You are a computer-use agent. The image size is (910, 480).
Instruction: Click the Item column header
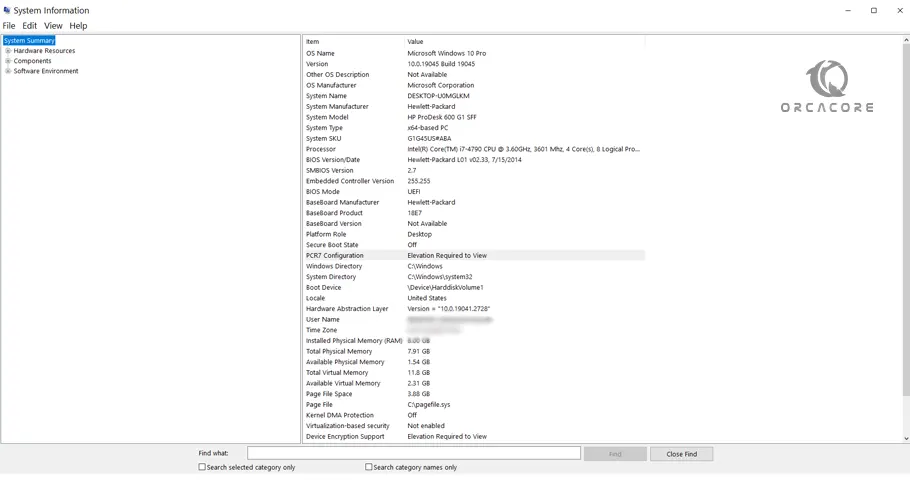pyautogui.click(x=353, y=41)
